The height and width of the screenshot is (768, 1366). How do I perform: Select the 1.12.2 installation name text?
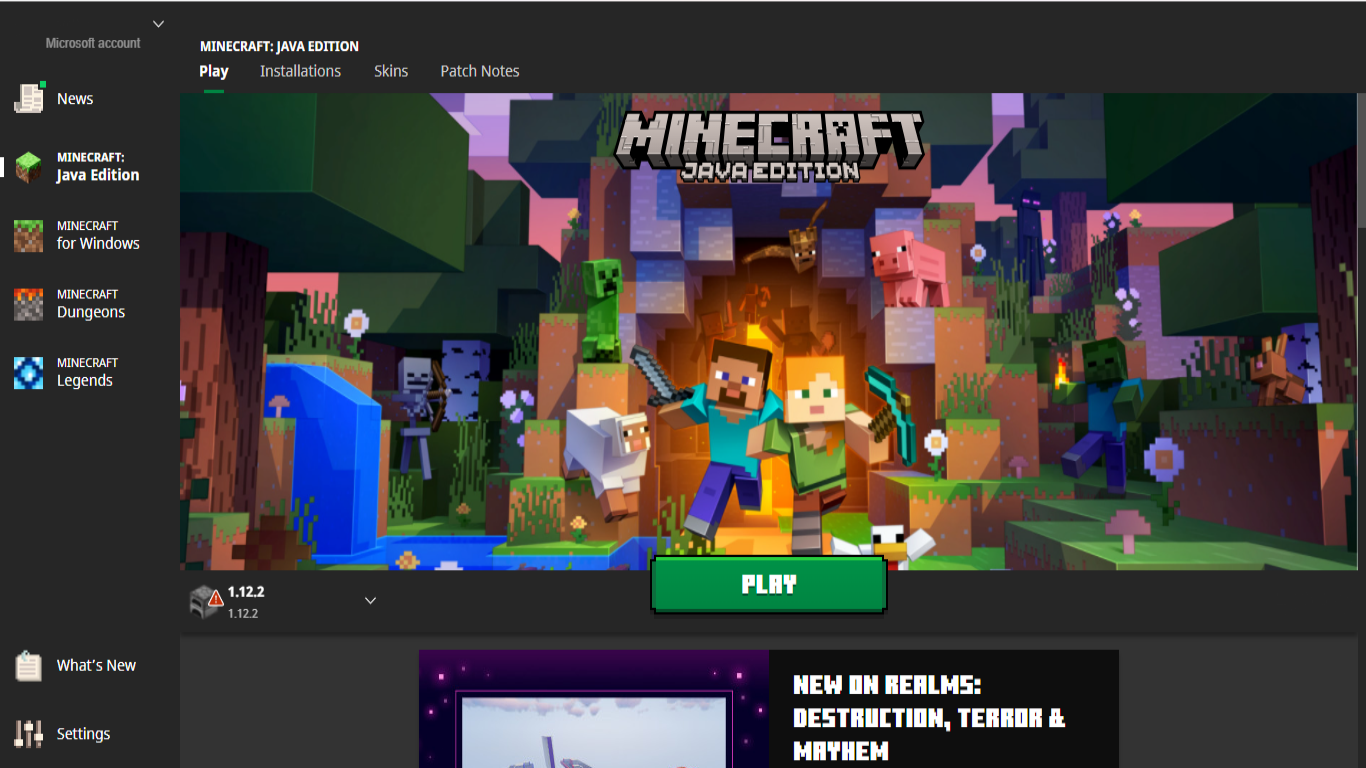(x=246, y=592)
